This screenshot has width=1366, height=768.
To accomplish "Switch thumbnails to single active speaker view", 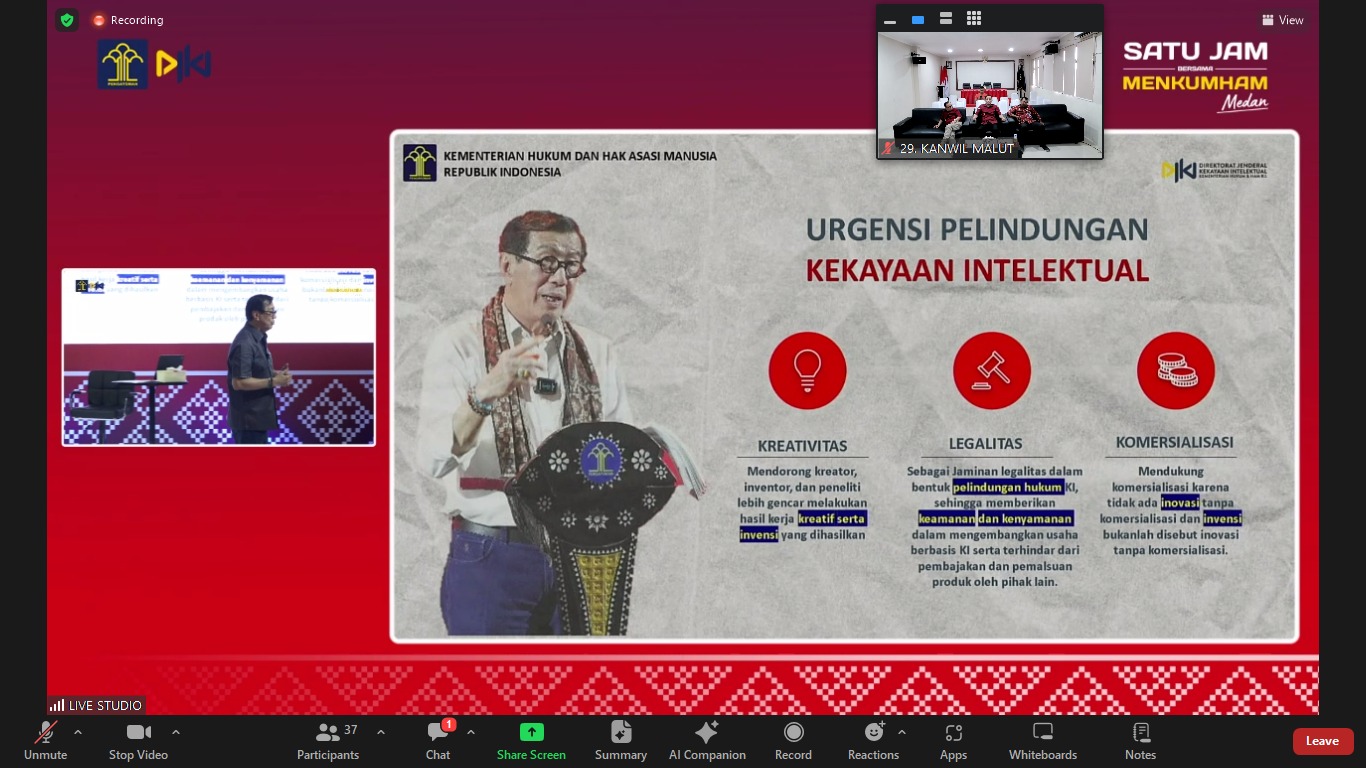I will click(918, 19).
